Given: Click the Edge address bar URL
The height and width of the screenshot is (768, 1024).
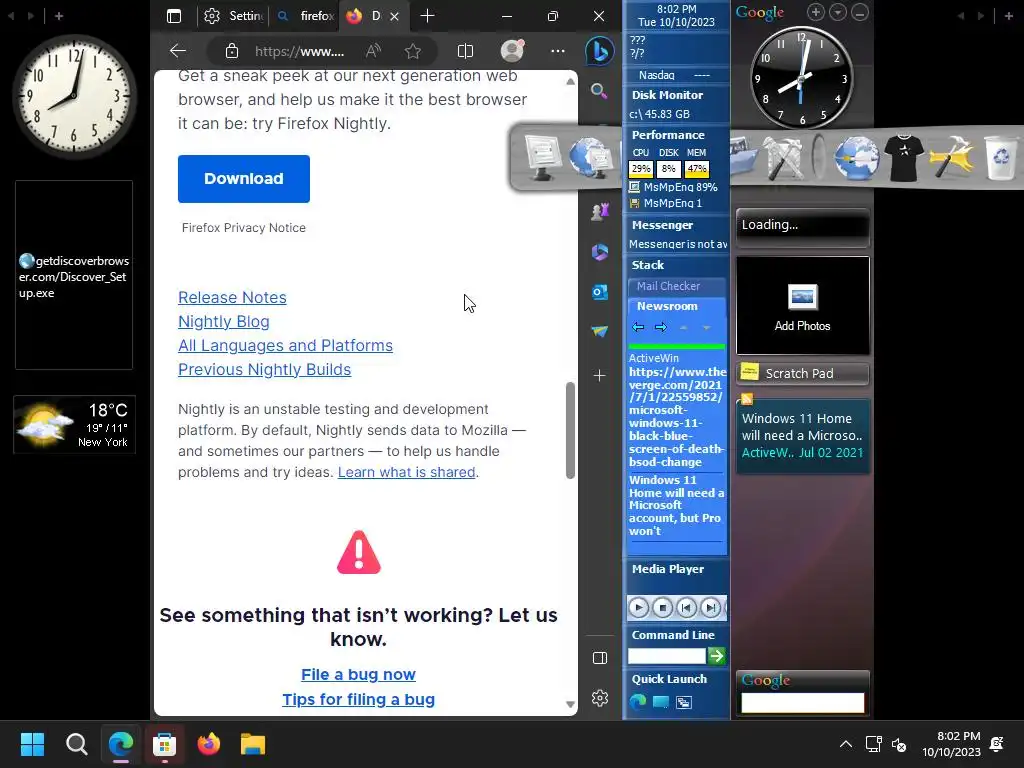Looking at the screenshot, I should click(x=299, y=52).
